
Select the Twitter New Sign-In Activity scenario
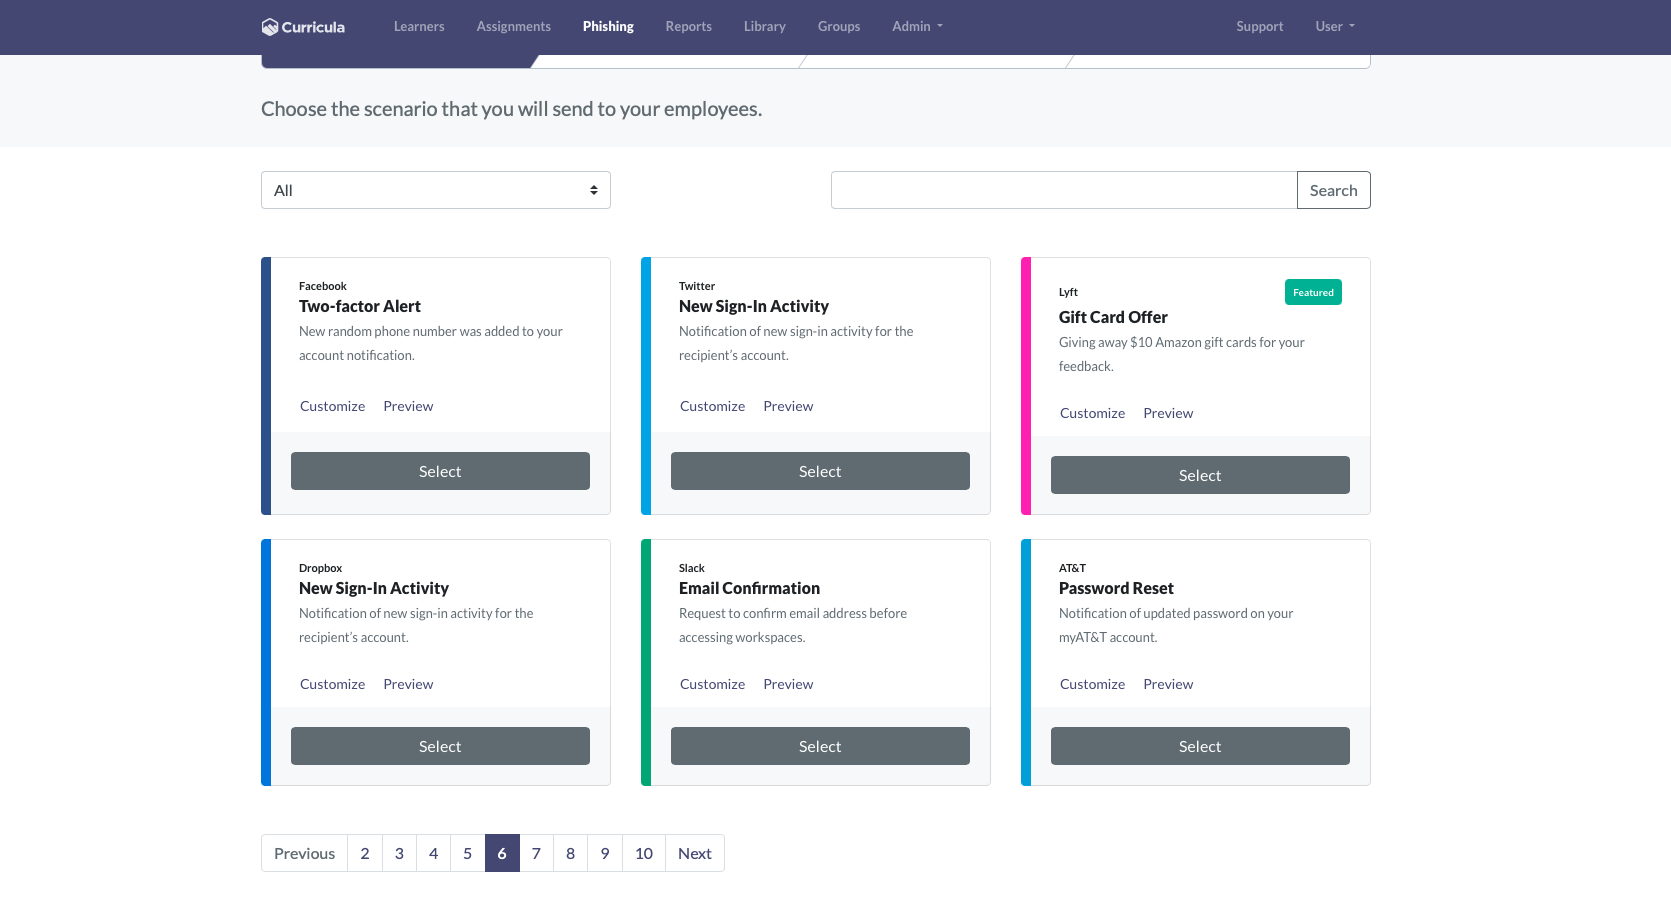[820, 471]
